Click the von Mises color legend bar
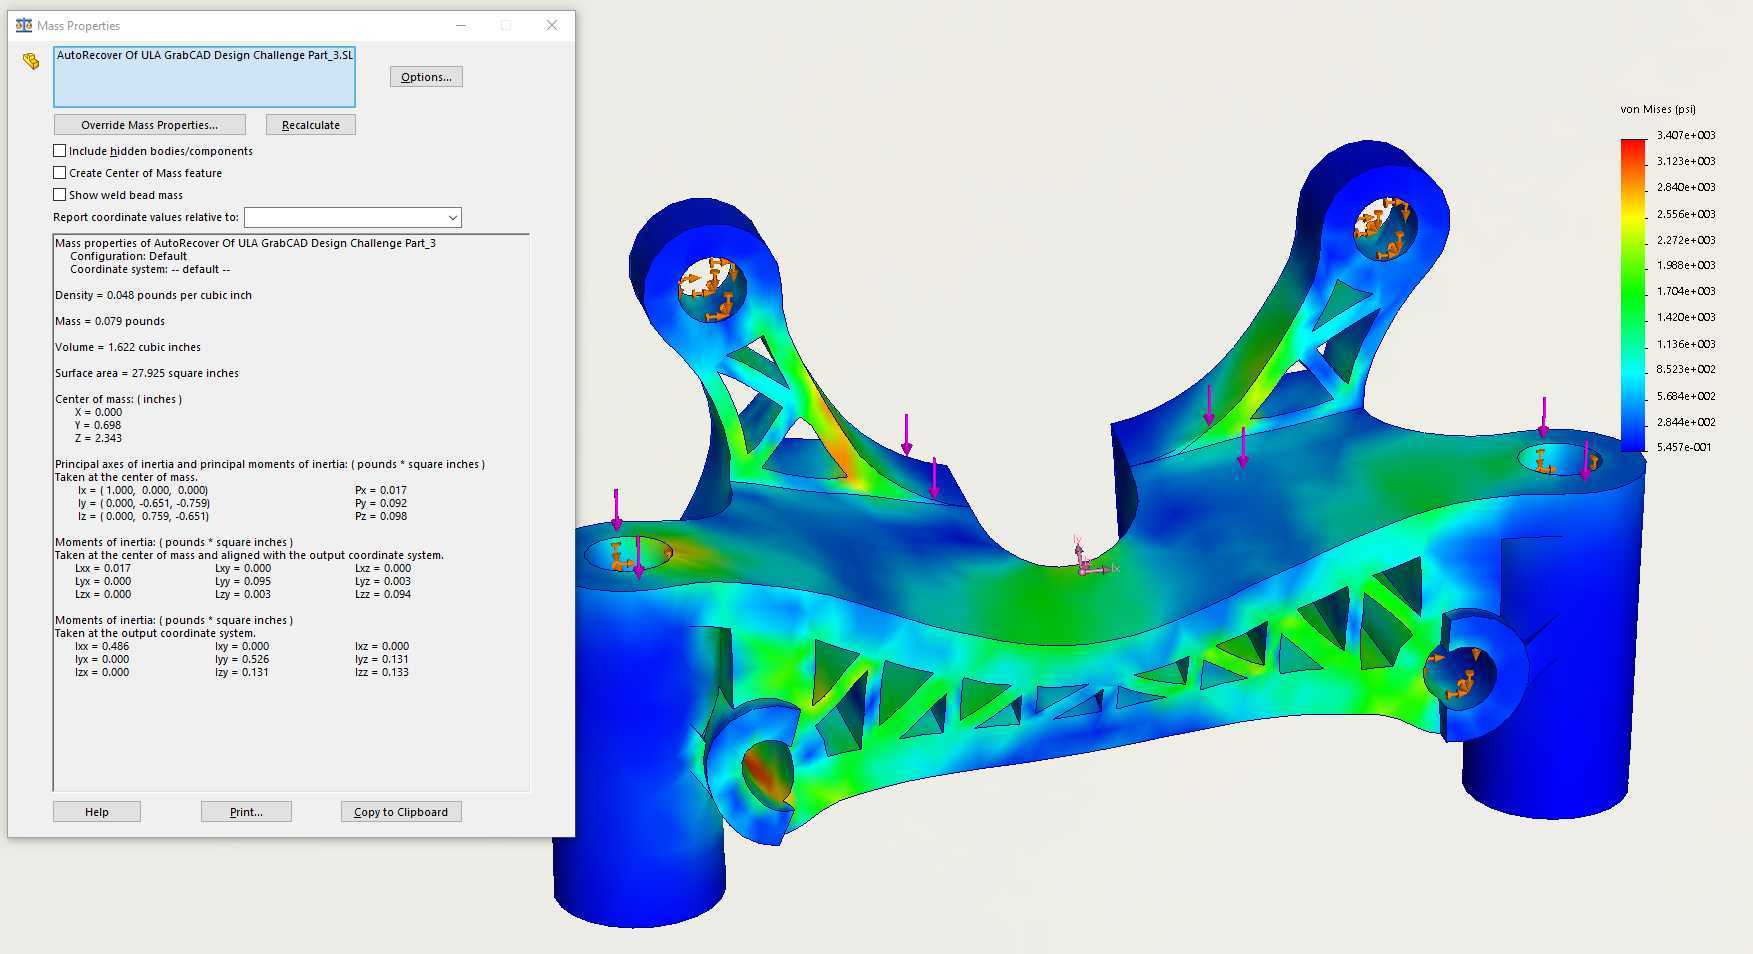The width and height of the screenshot is (1753, 954). [x=1633, y=295]
